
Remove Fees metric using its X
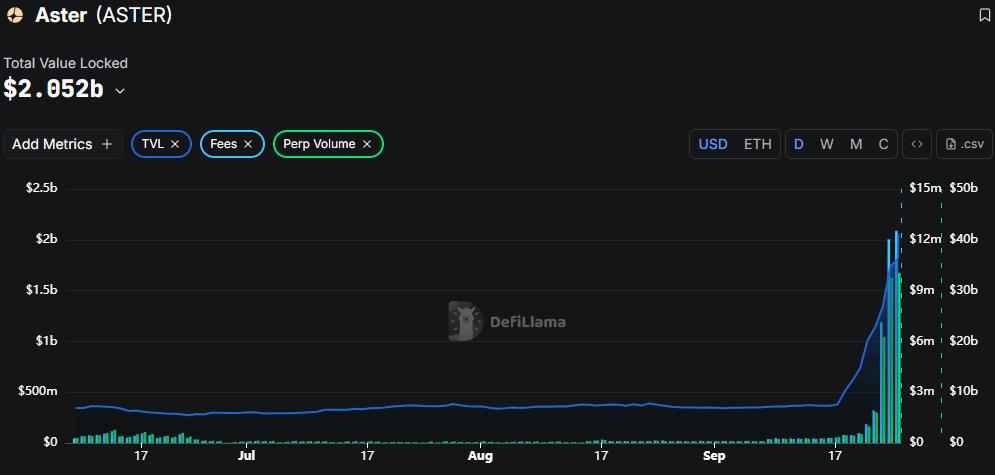pyautogui.click(x=248, y=144)
